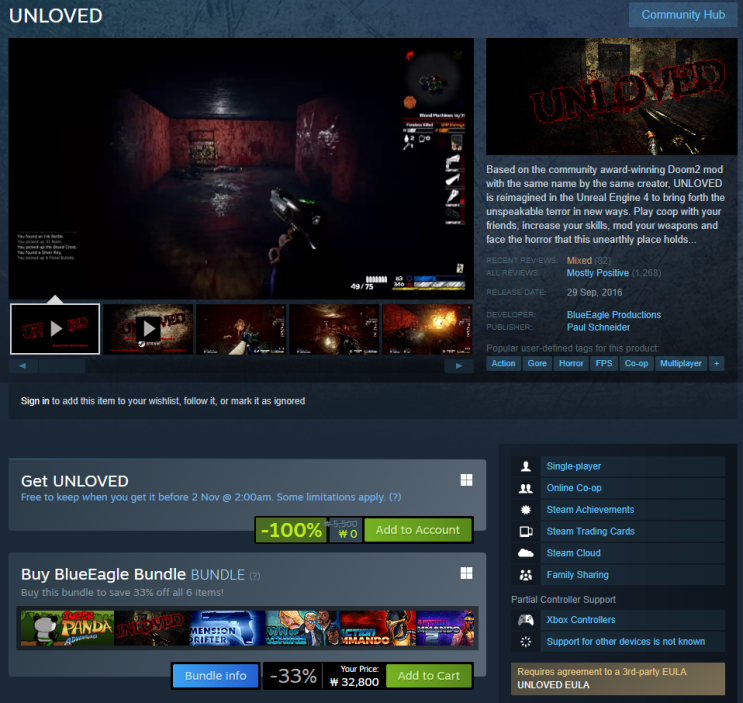743x703 pixels.
Task: Select the first trailer video thumbnail
Action: pyautogui.click(x=55, y=329)
